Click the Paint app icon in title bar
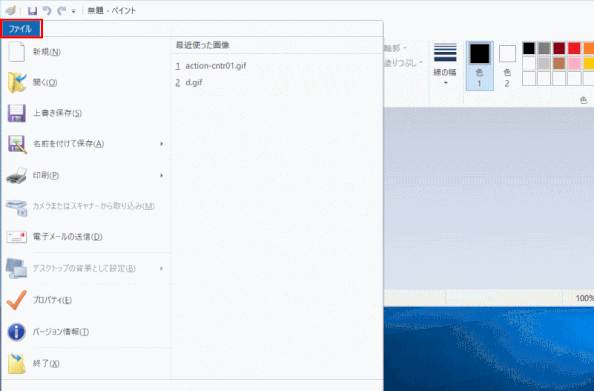Image resolution: width=594 pixels, height=391 pixels. [11, 10]
